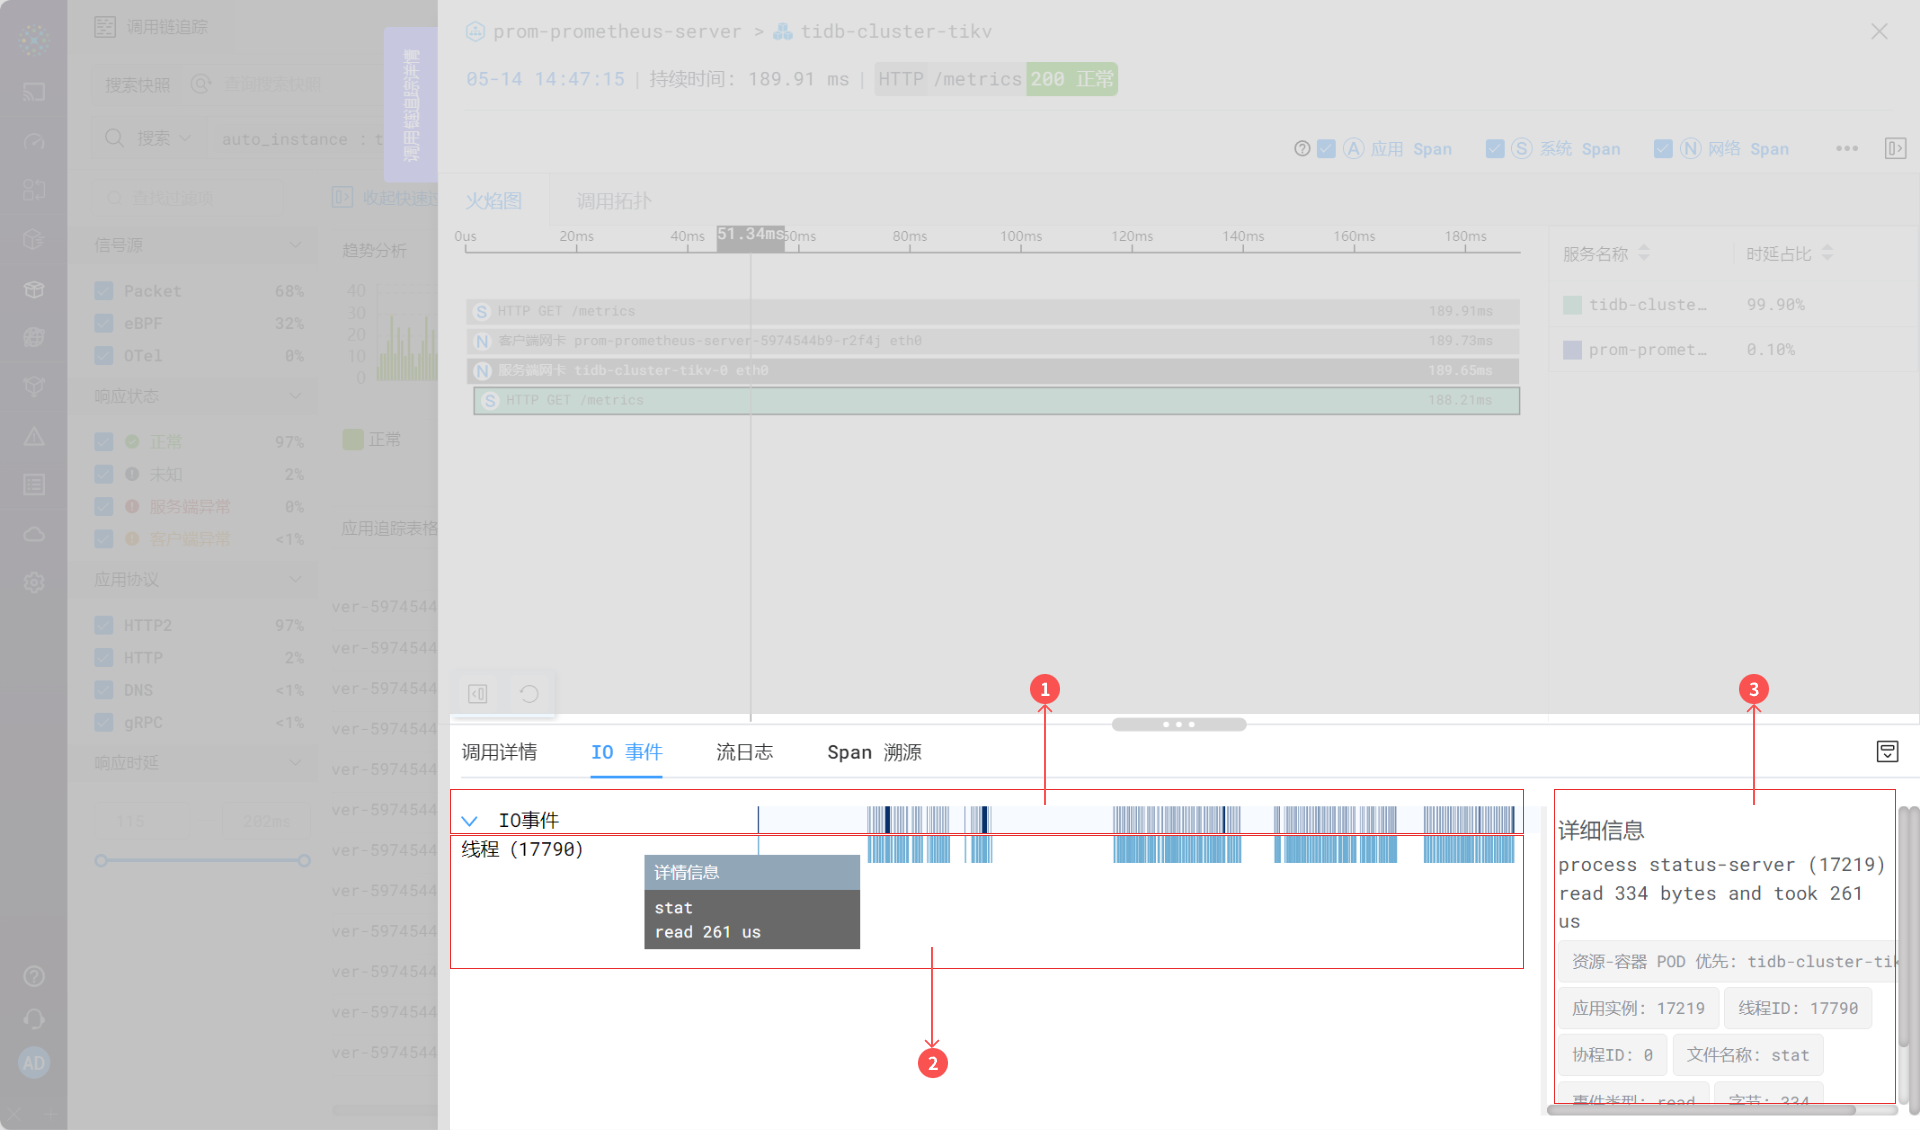Screen dimensions: 1920x1130
Task: Sort by 服务名称 column arrows
Action: 1644,253
